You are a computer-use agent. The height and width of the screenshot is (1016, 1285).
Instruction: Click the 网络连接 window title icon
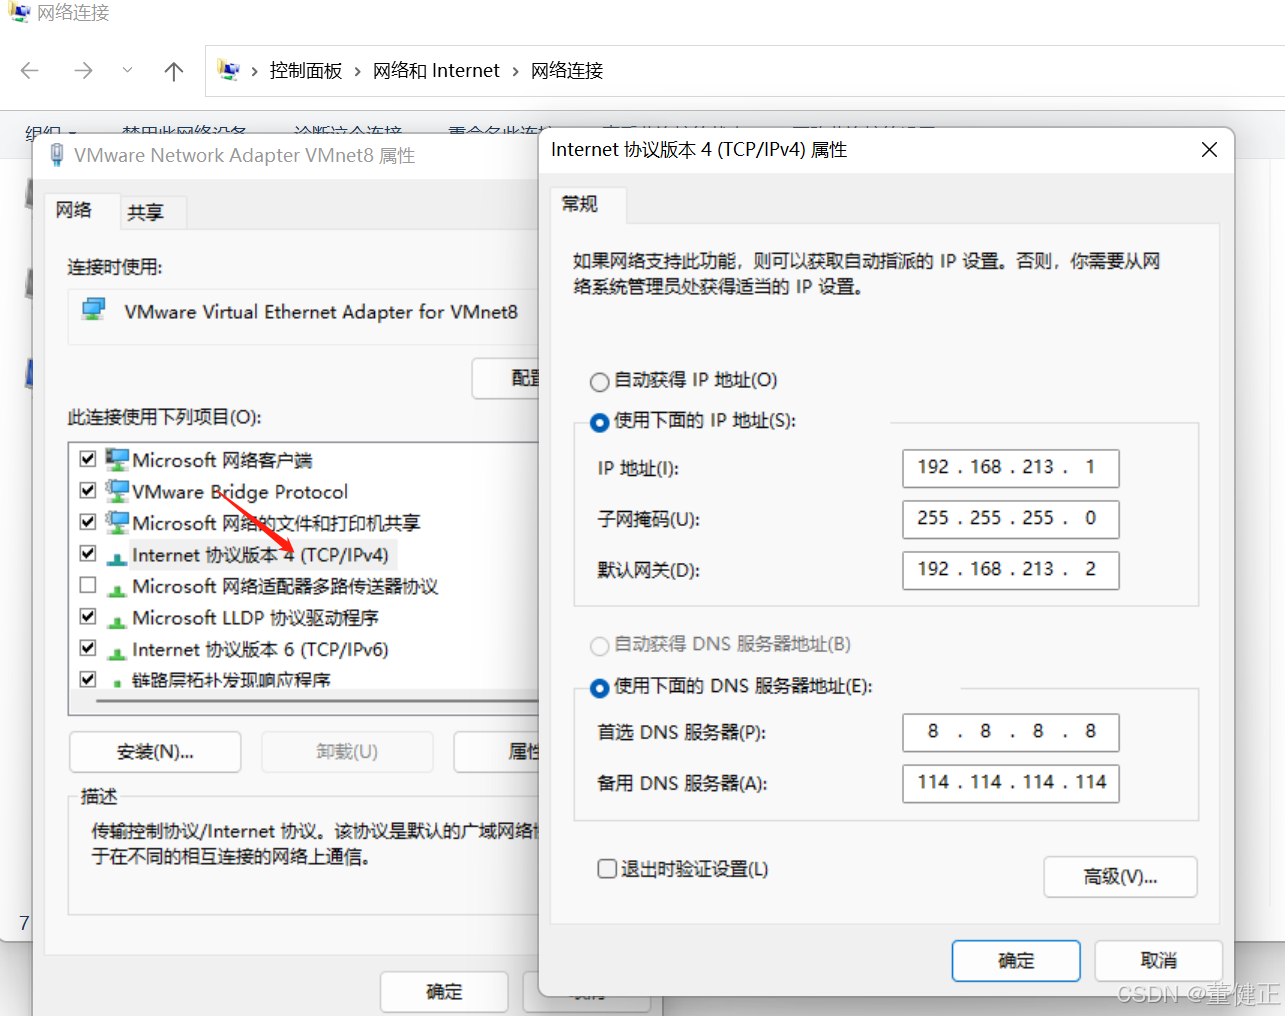tap(19, 12)
